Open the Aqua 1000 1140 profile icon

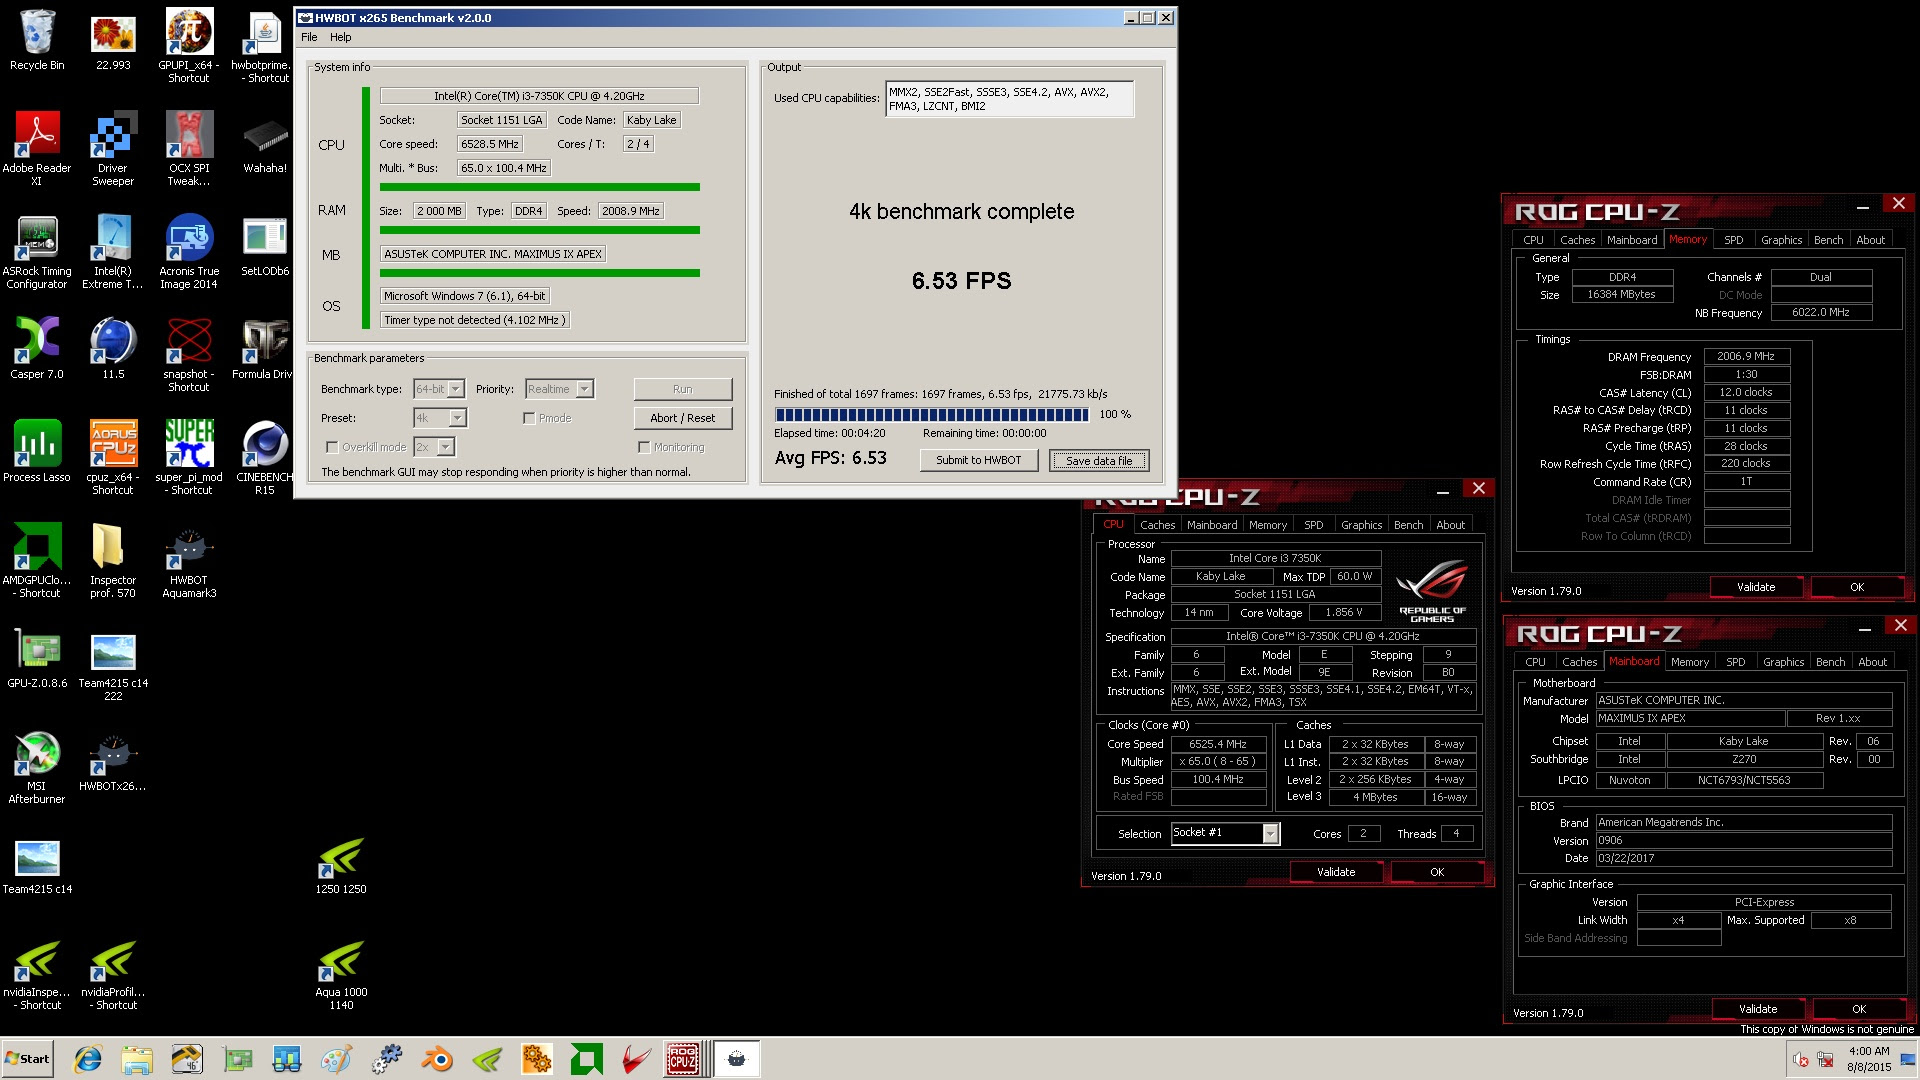(341, 973)
